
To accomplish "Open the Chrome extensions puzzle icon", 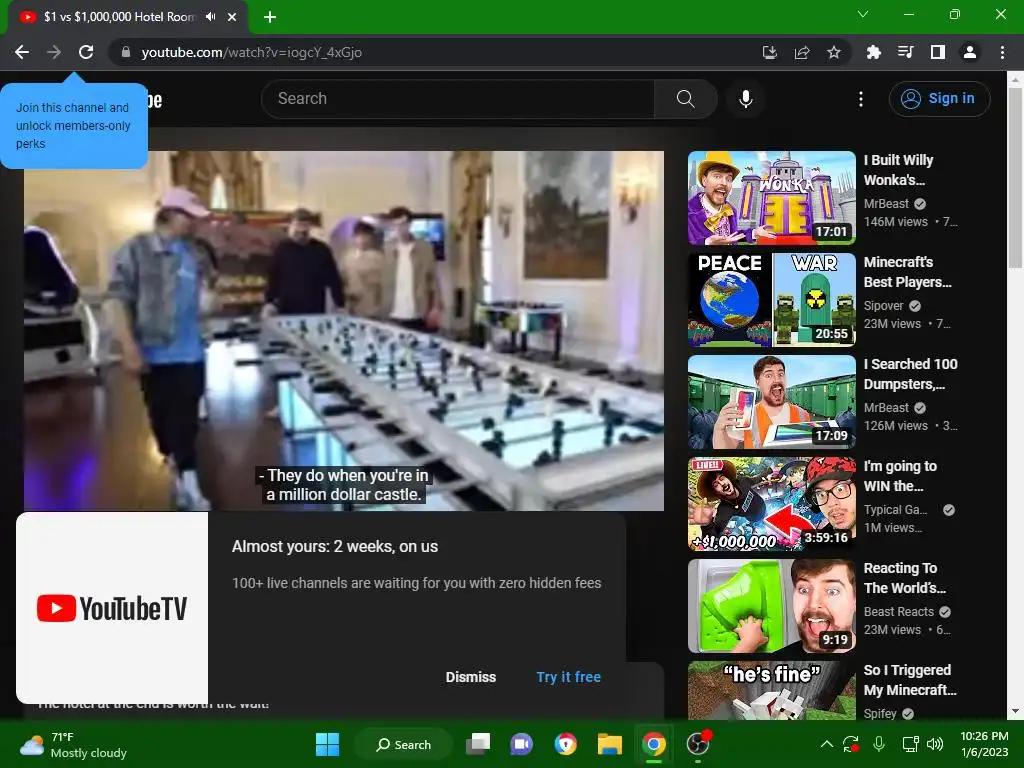I will [873, 52].
